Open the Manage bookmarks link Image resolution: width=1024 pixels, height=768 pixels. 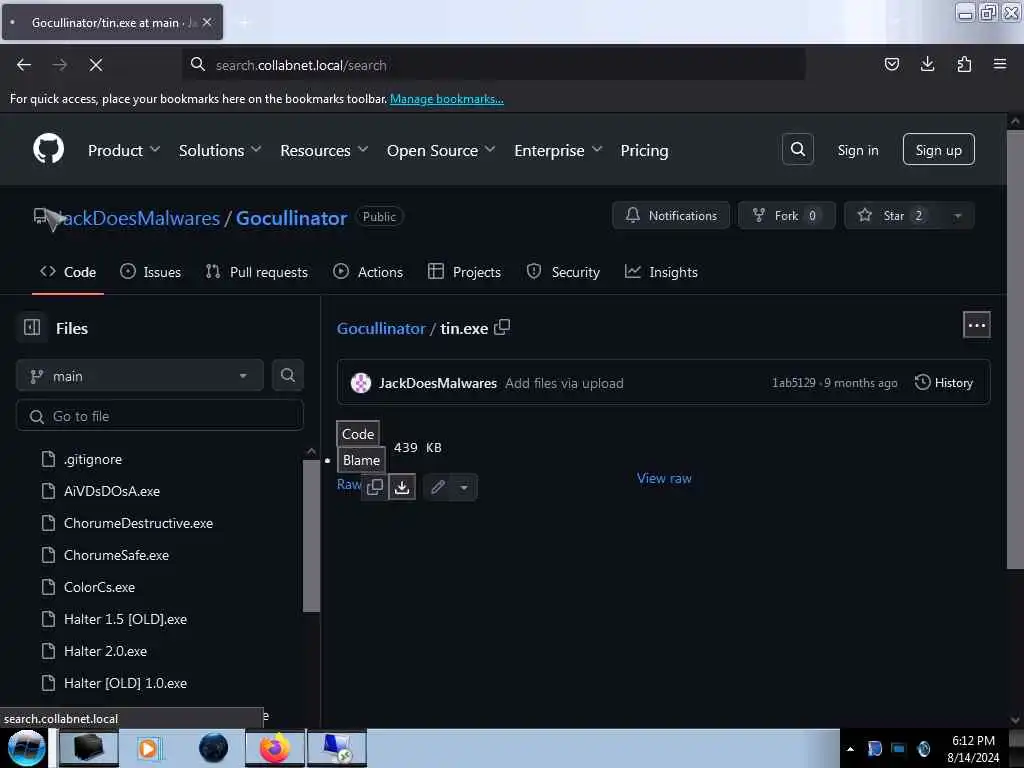pyautogui.click(x=447, y=99)
